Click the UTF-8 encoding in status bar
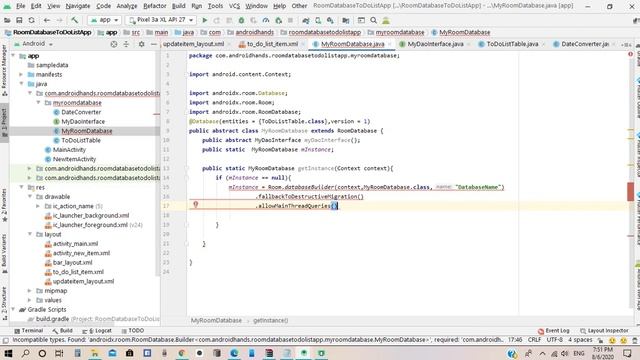 click(x=555, y=340)
